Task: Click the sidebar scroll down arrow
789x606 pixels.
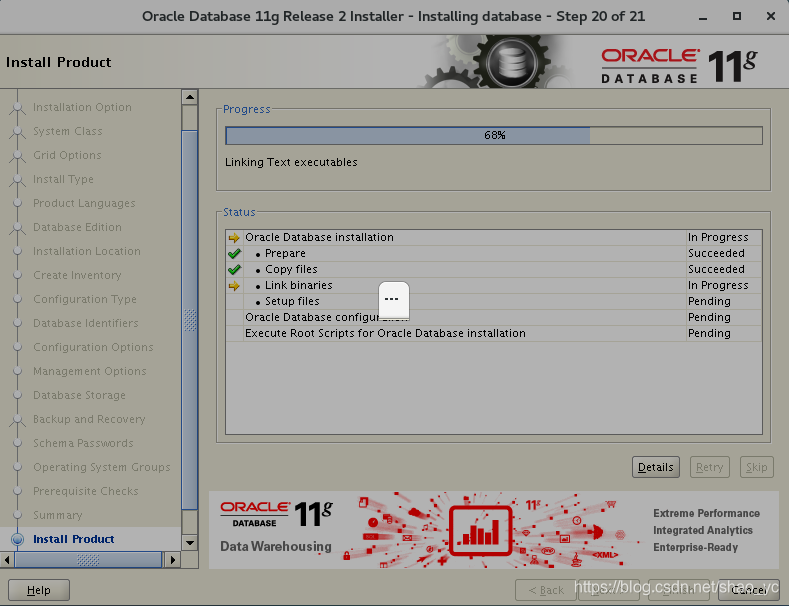Action: (x=190, y=543)
